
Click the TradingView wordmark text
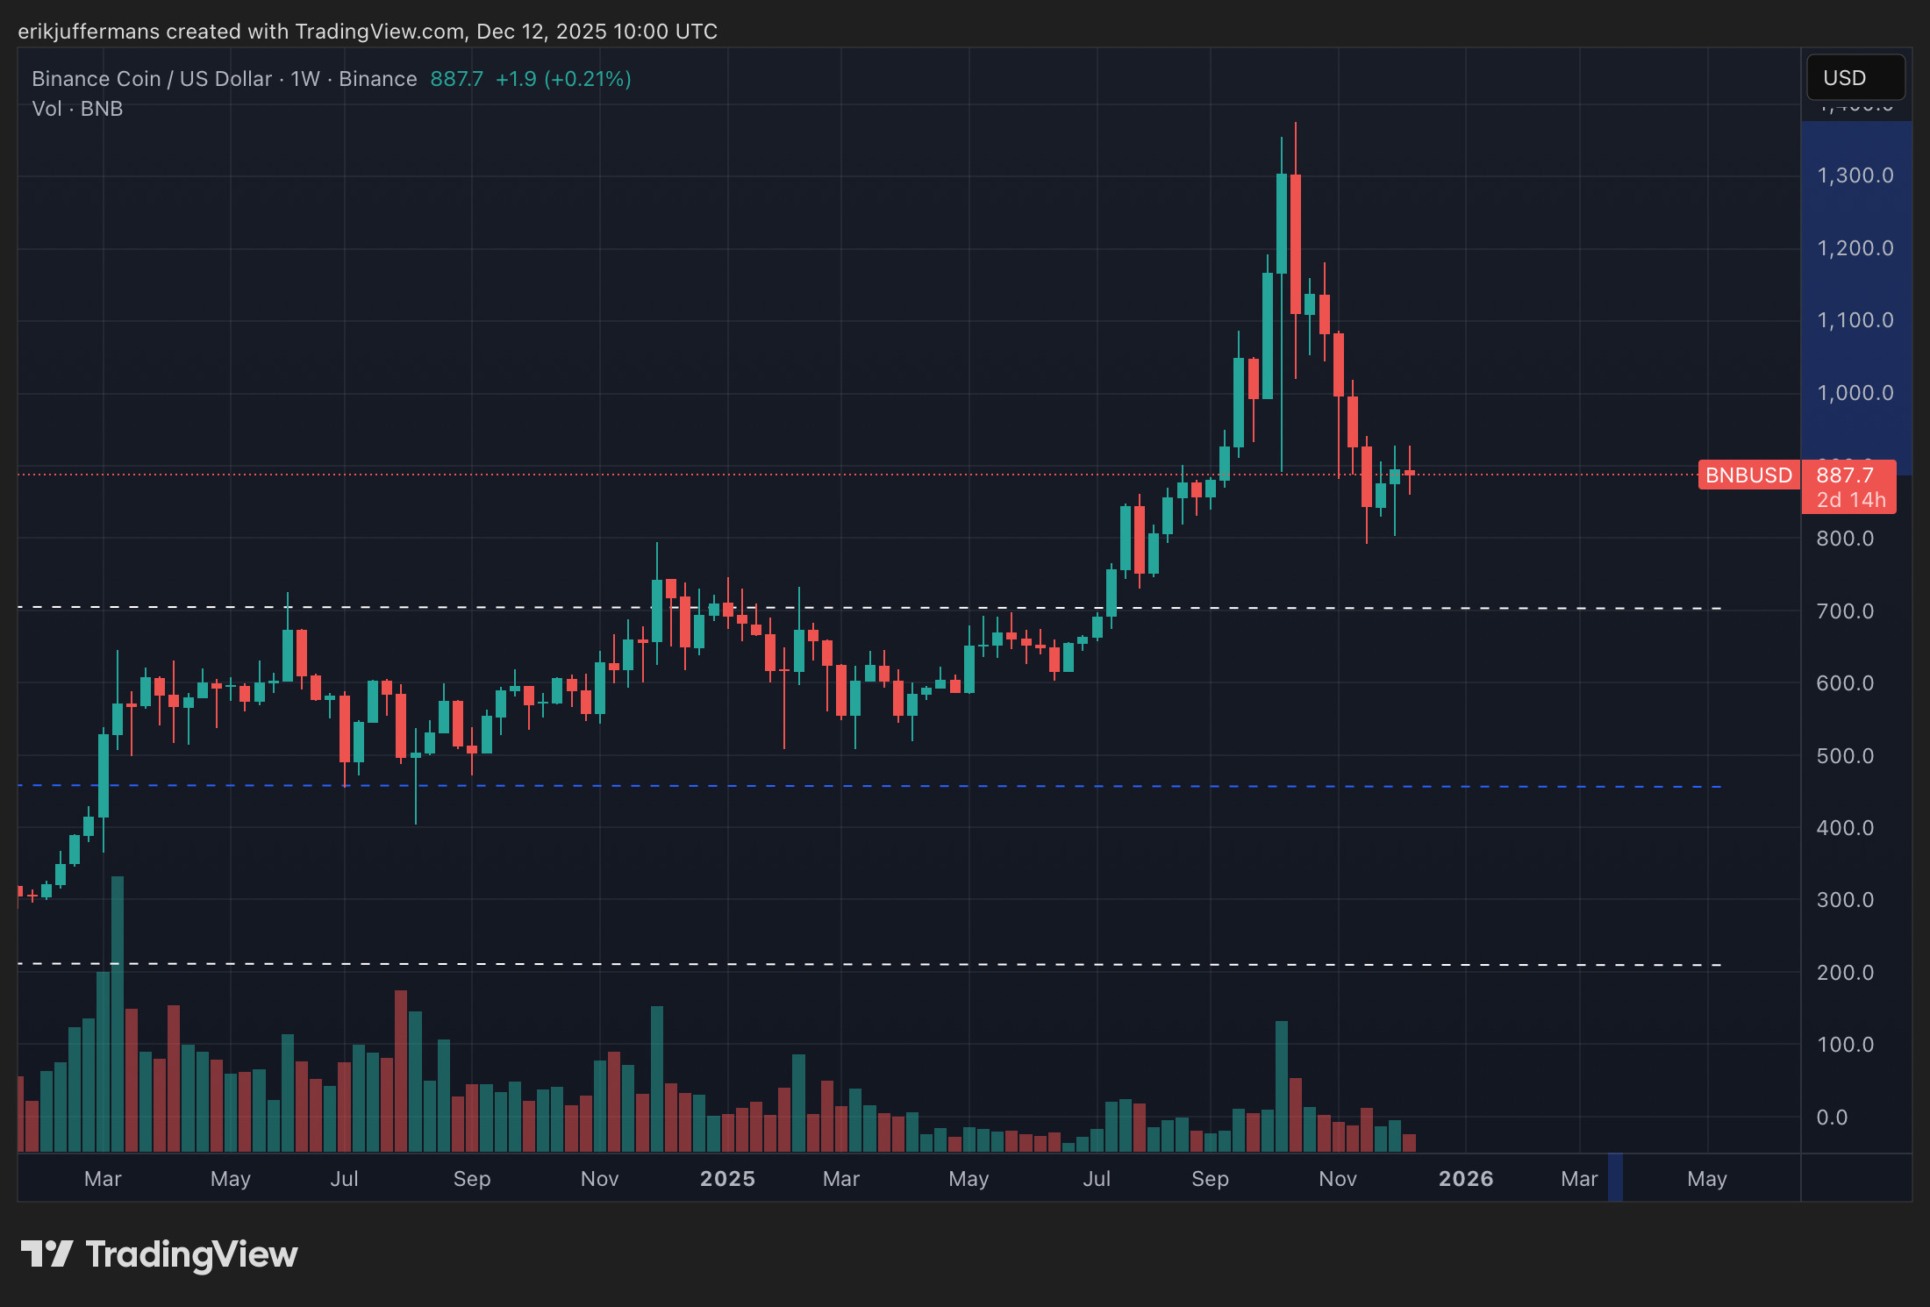coord(191,1254)
